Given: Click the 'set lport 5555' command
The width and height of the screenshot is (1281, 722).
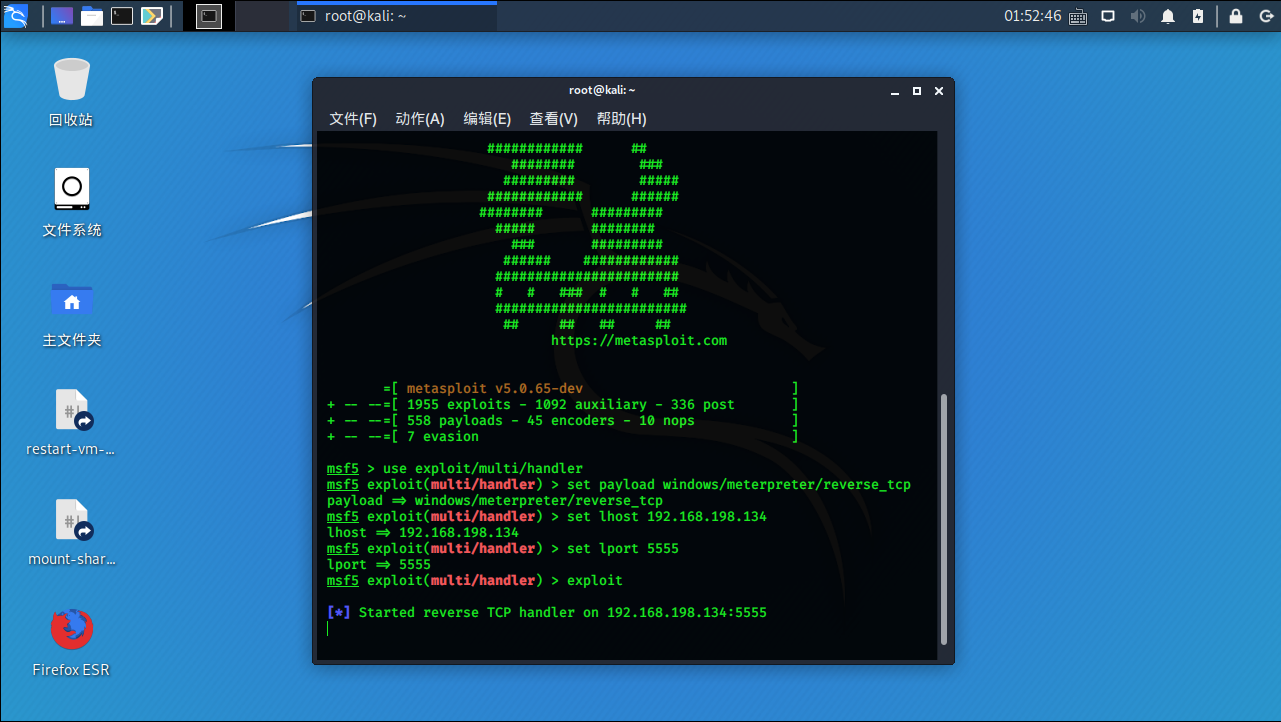Looking at the screenshot, I should coord(623,549).
